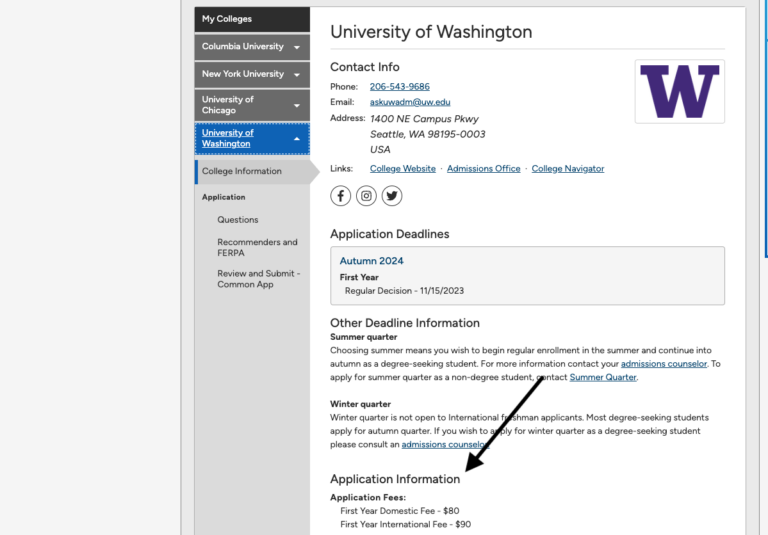Viewport: 768px width, 535px height.
Task: Expand New York University dropdown arrow
Action: 297,74
